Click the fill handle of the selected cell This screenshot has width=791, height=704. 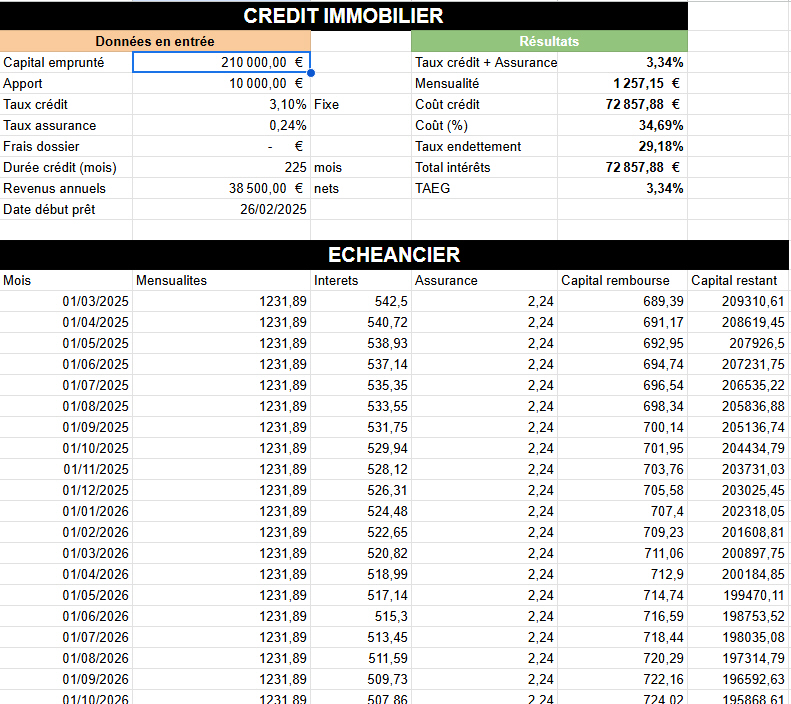point(311,73)
